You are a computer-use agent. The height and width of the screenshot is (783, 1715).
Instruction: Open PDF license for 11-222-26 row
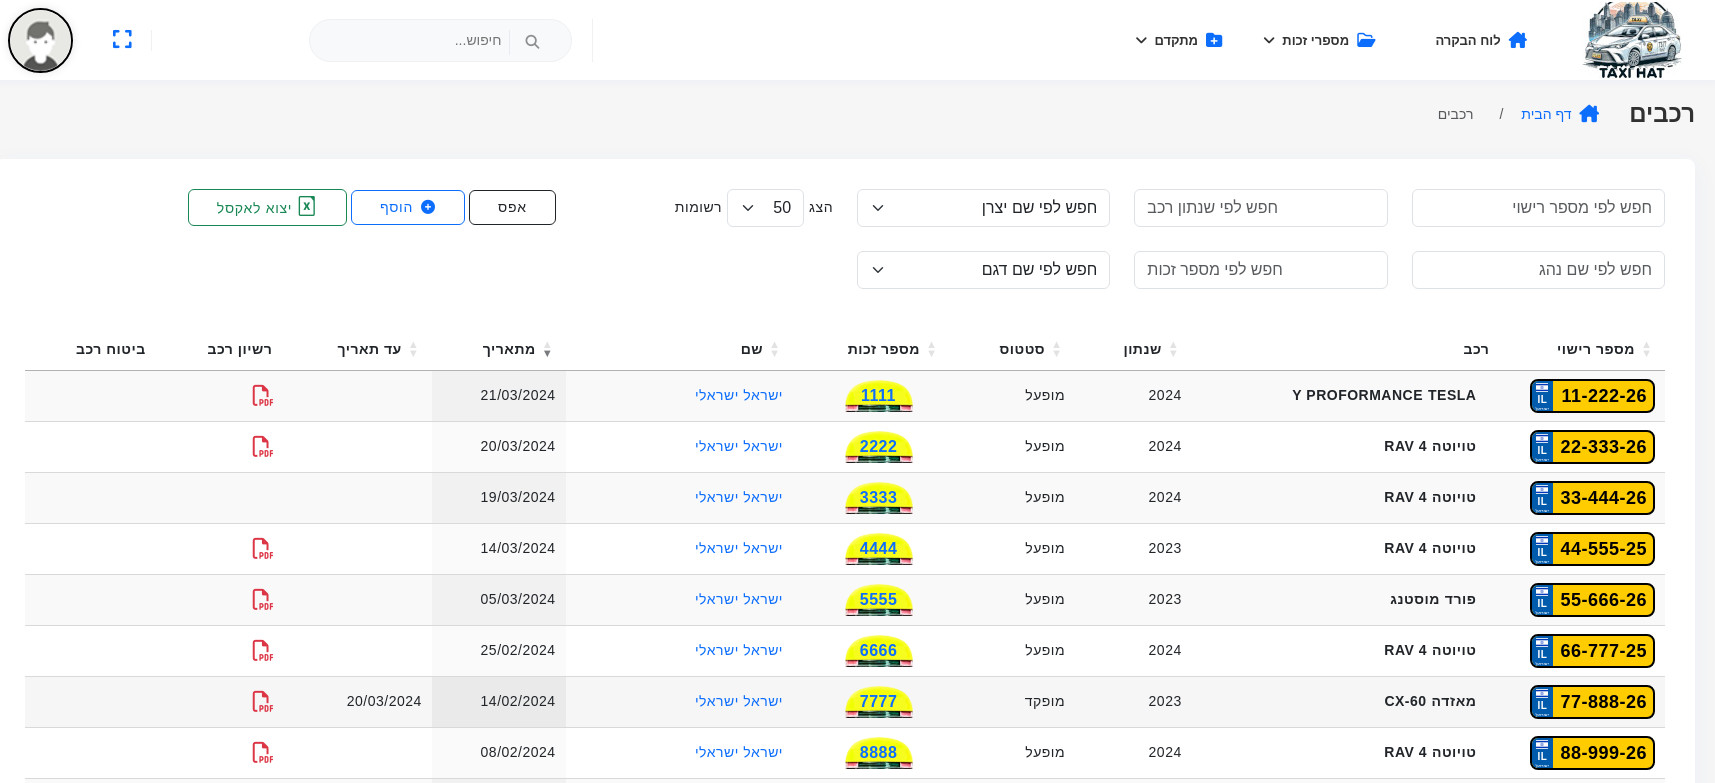tap(262, 396)
